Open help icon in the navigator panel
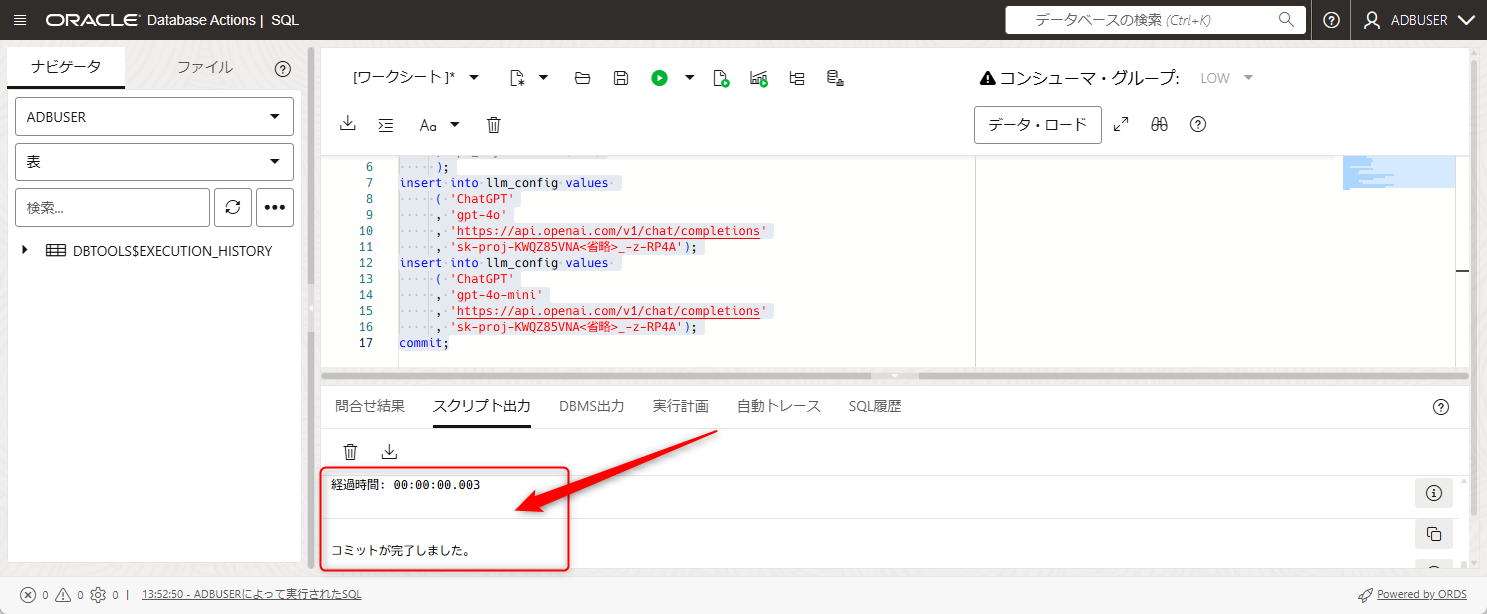Viewport: 1487px width, 614px height. (282, 69)
